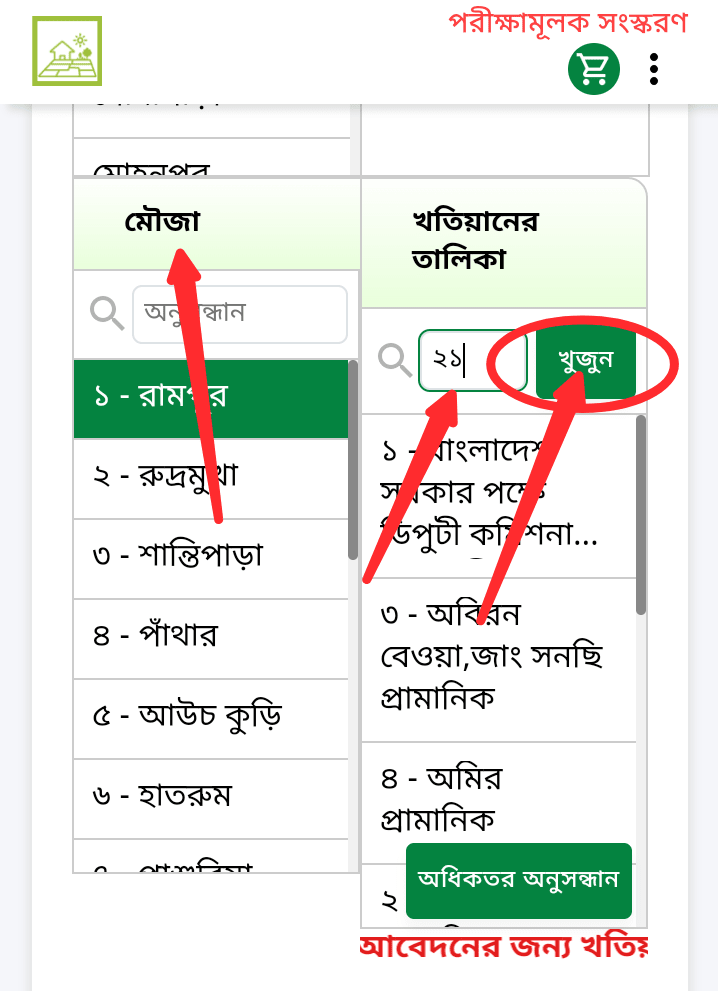Select ১ - রামপুর mouza
Viewport: 718px width, 991px height.
(210, 396)
